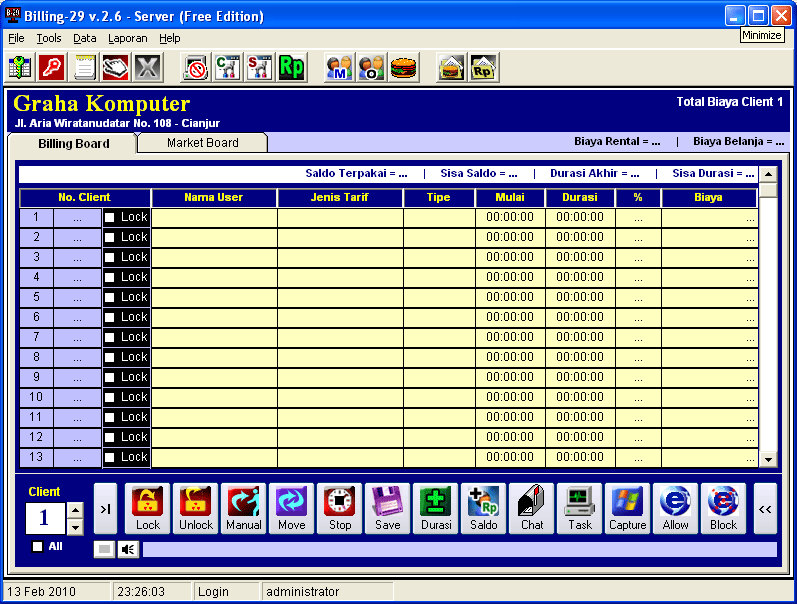
Task: Click the Stop billing button
Action: 340,508
